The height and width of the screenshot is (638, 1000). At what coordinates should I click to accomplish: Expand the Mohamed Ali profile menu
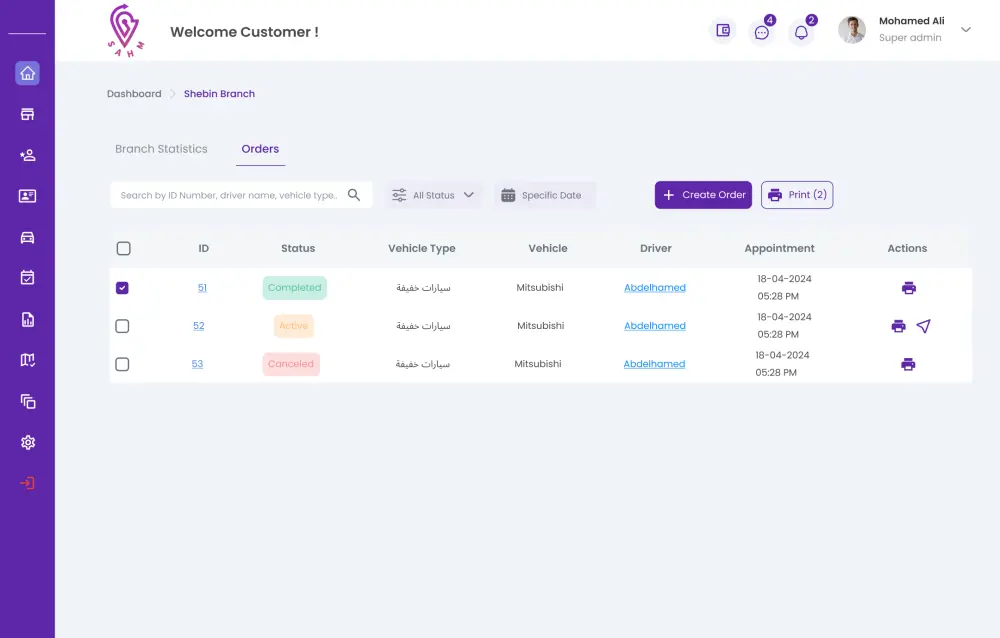(963, 30)
